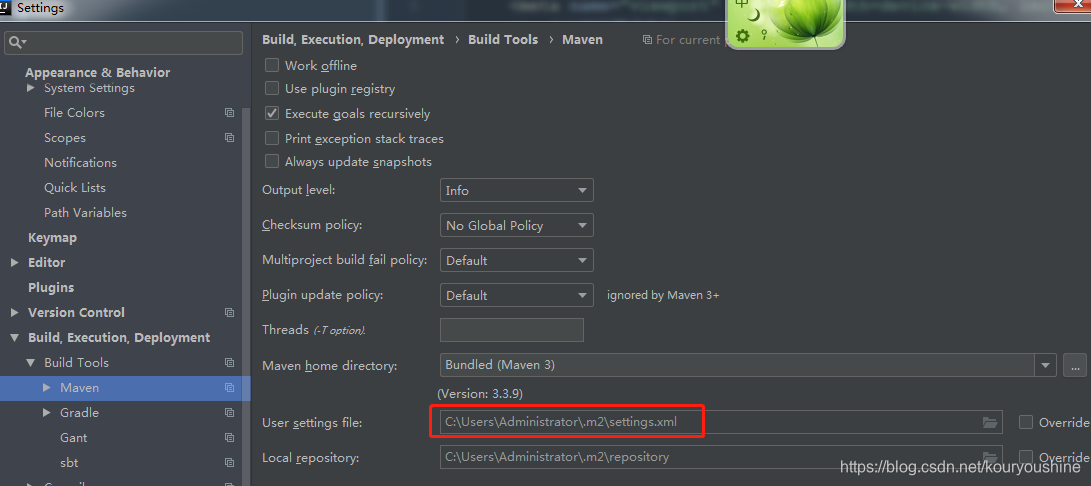1091x486 pixels.
Task: Select Plugins in the settings tree
Action: (x=51, y=288)
